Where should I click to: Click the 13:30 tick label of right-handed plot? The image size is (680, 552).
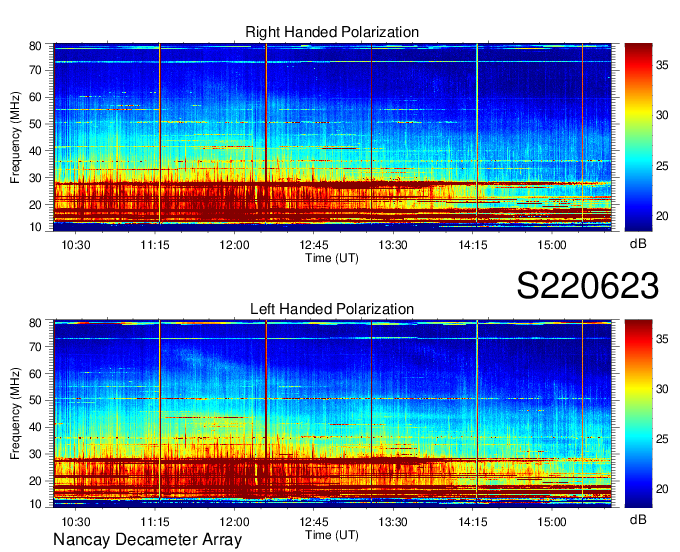(x=393, y=245)
